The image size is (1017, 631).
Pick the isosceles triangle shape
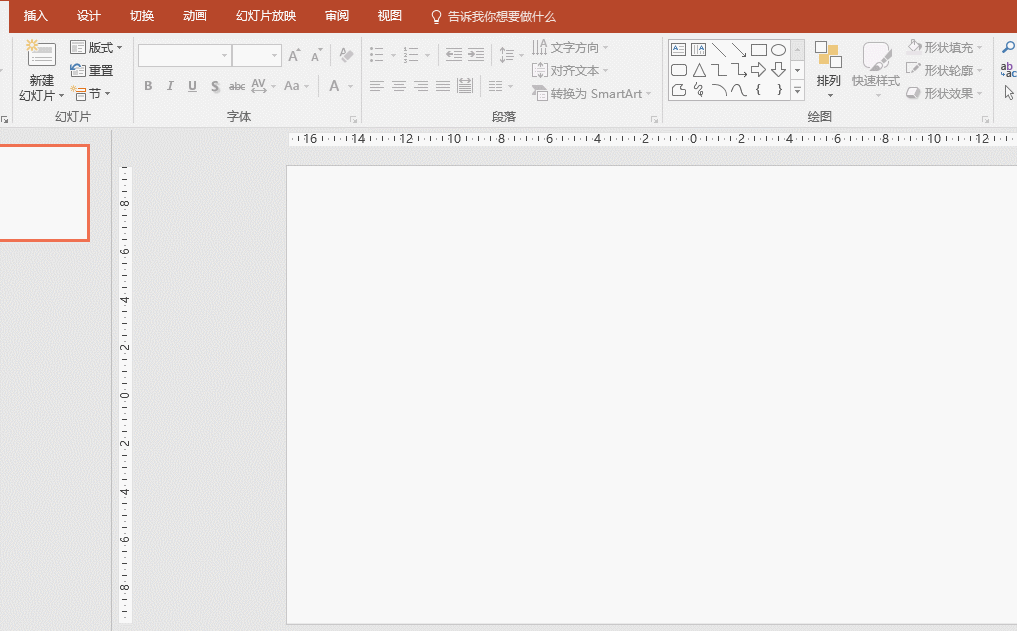click(699, 70)
